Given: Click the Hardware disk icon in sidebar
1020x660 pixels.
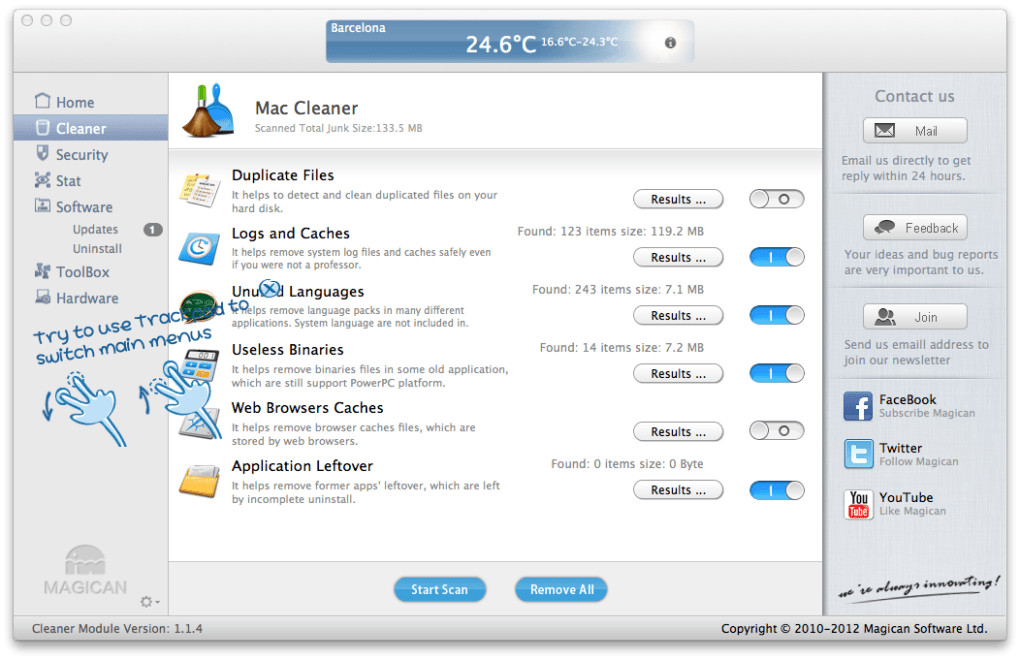Looking at the screenshot, I should pyautogui.click(x=42, y=297).
